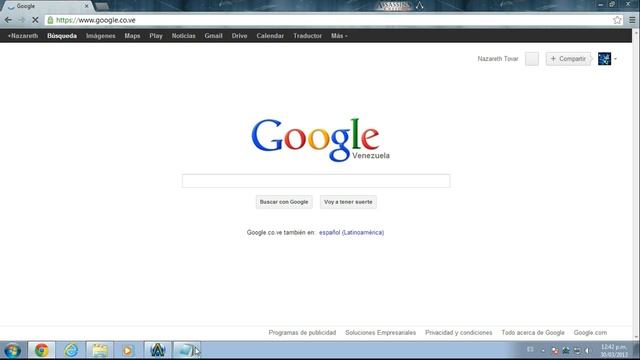The height and width of the screenshot is (360, 640).
Task: Click the Nazareth Tovar name
Action: click(498, 59)
